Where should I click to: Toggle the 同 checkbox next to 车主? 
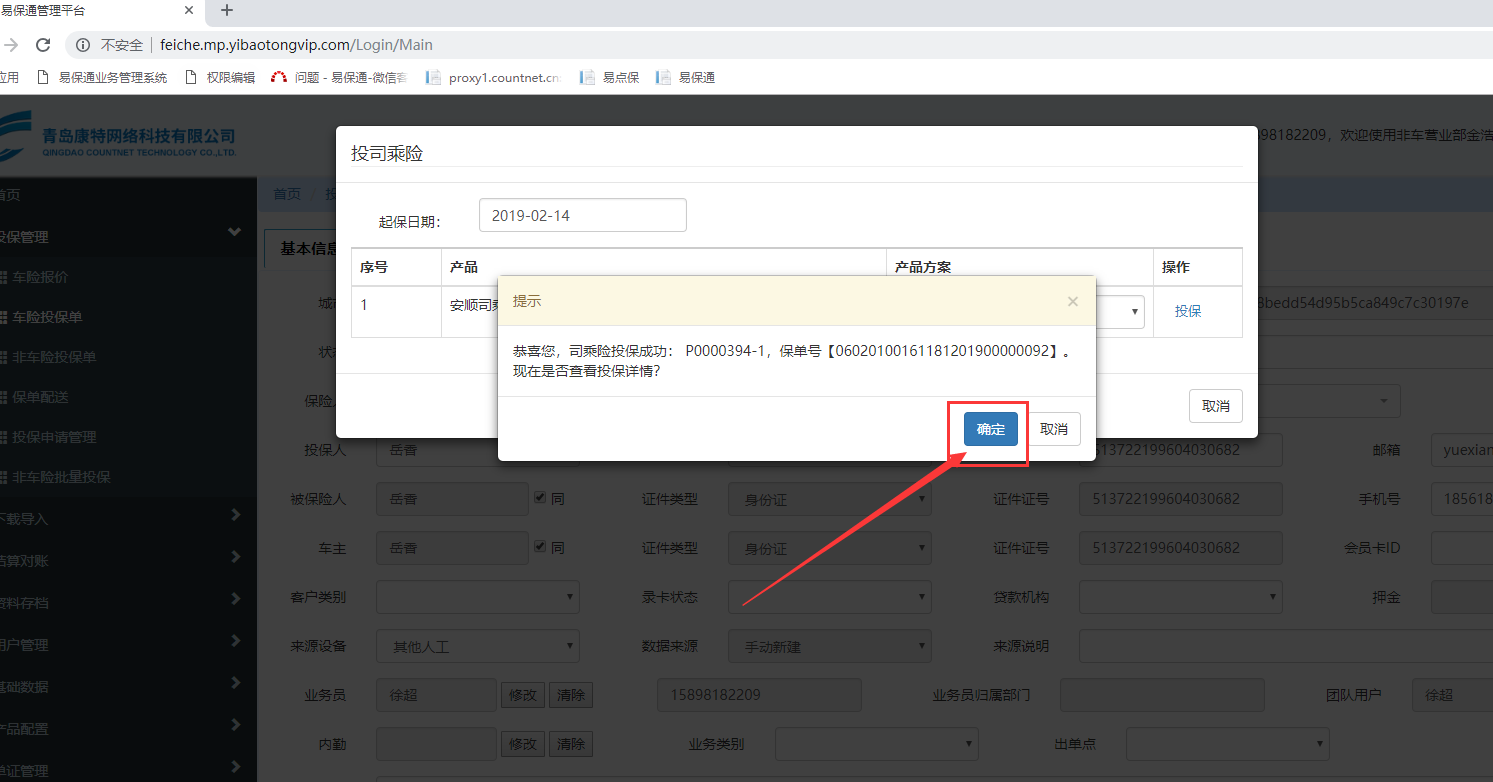click(540, 547)
